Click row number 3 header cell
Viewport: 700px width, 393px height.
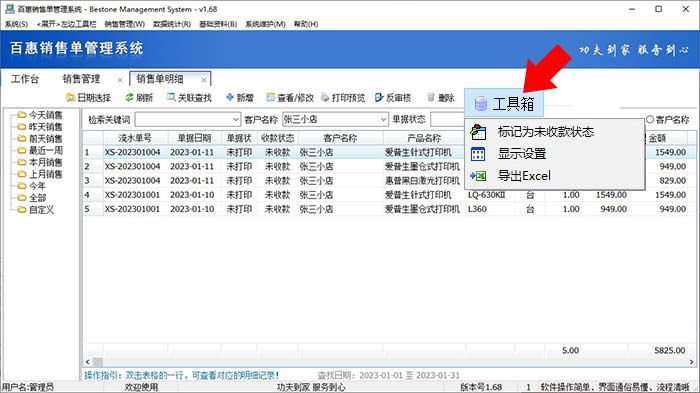coord(93,180)
